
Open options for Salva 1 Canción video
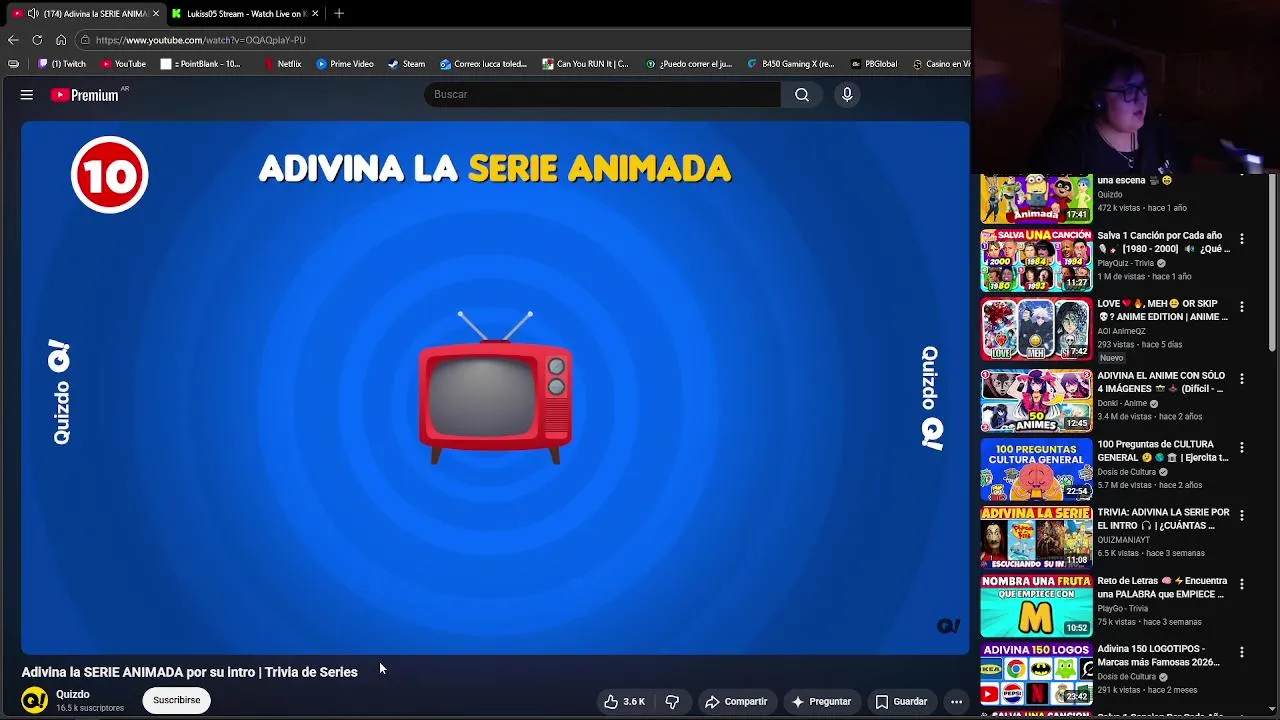[1241, 239]
